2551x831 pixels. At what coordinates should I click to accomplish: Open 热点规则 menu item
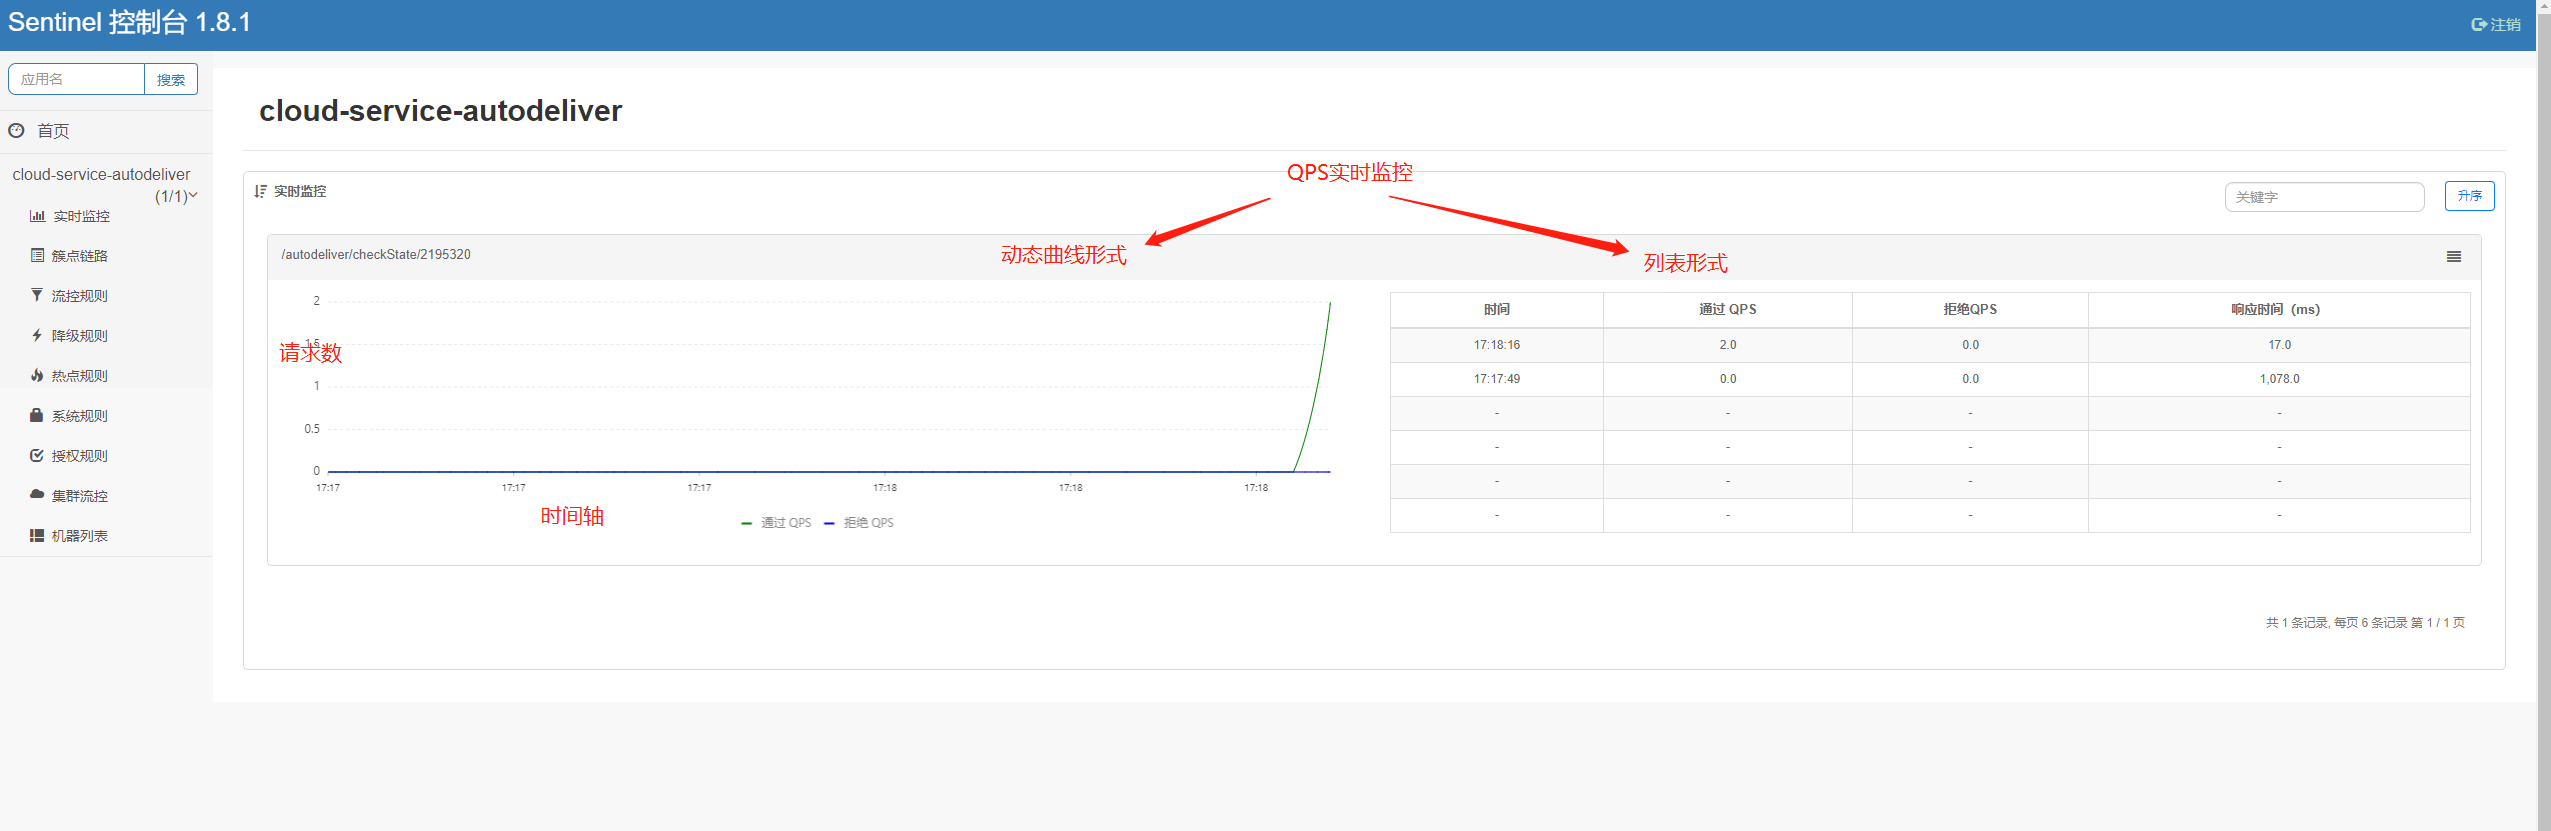[x=80, y=376]
